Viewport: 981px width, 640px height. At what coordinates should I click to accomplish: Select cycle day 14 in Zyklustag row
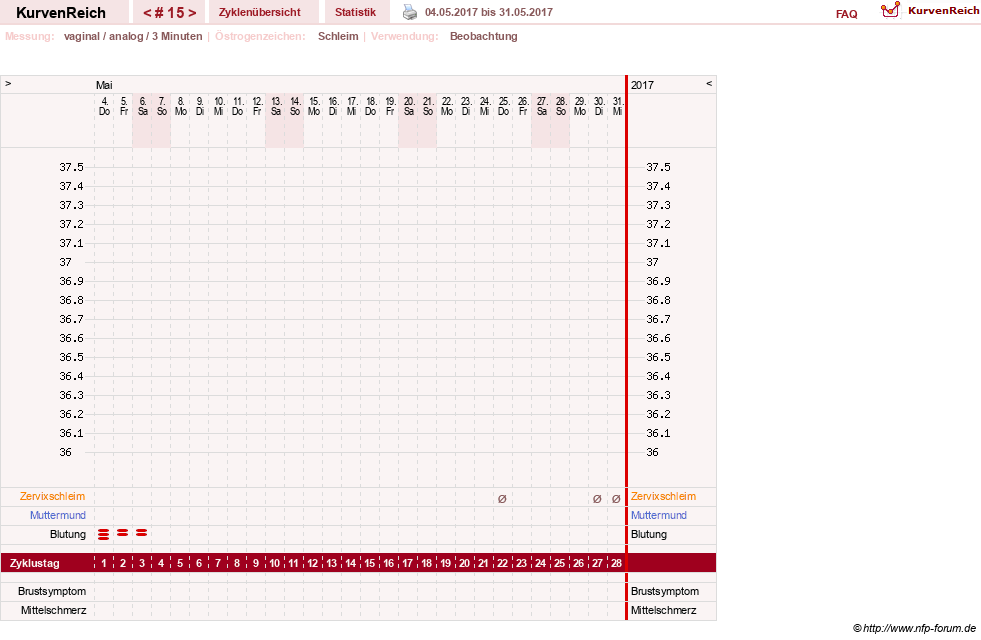coord(350,563)
